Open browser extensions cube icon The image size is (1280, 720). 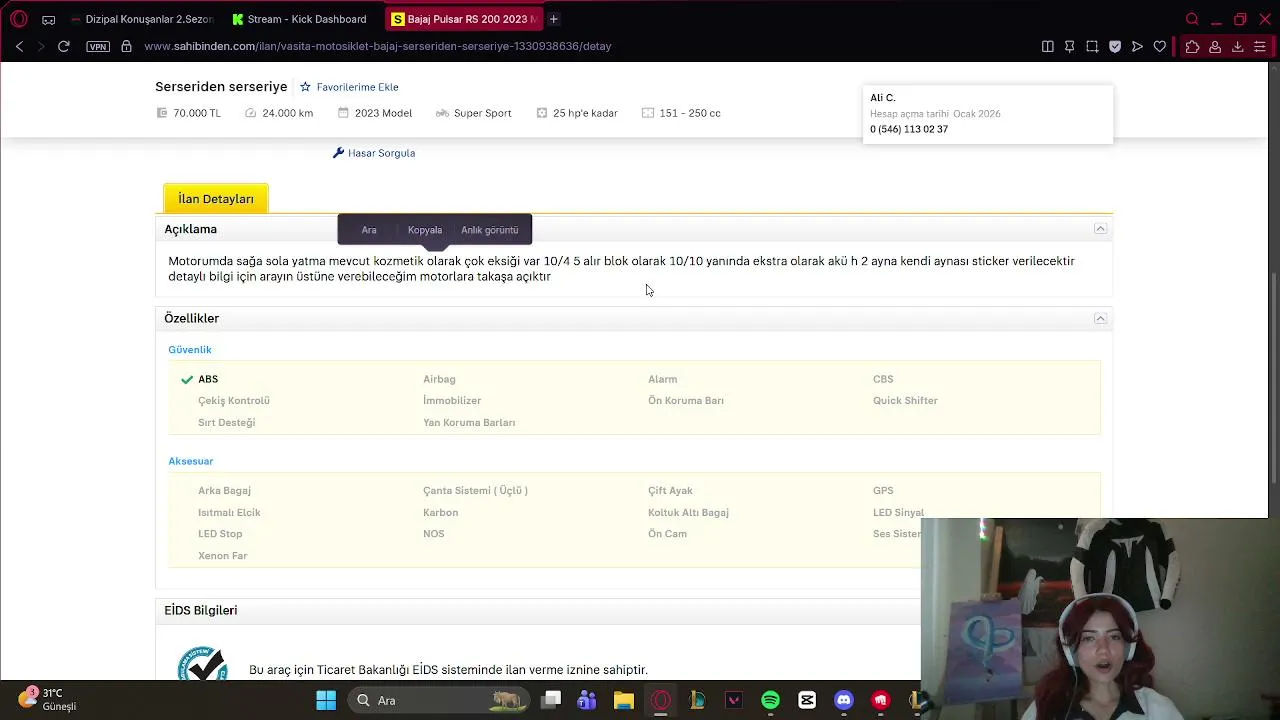click(1192, 46)
